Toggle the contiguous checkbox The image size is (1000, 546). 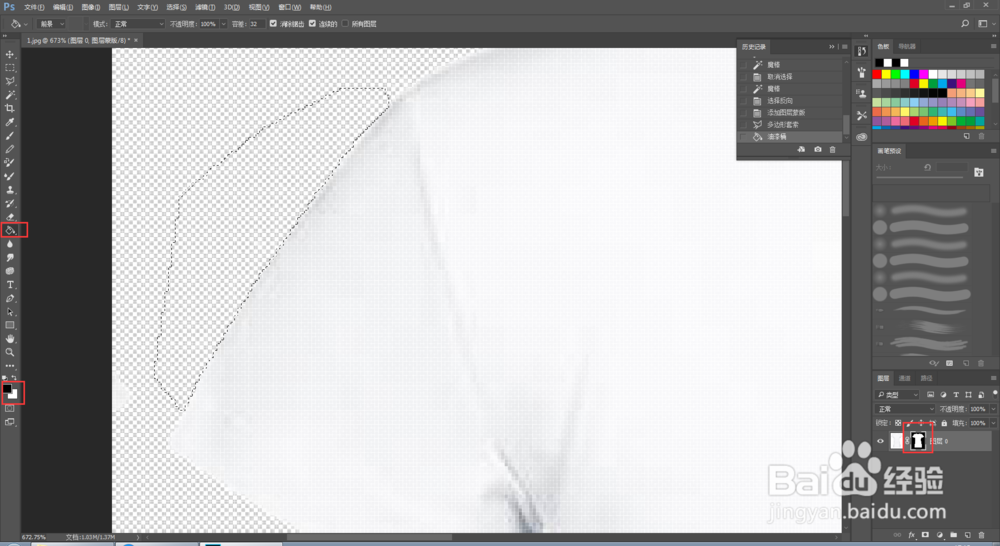click(312, 24)
